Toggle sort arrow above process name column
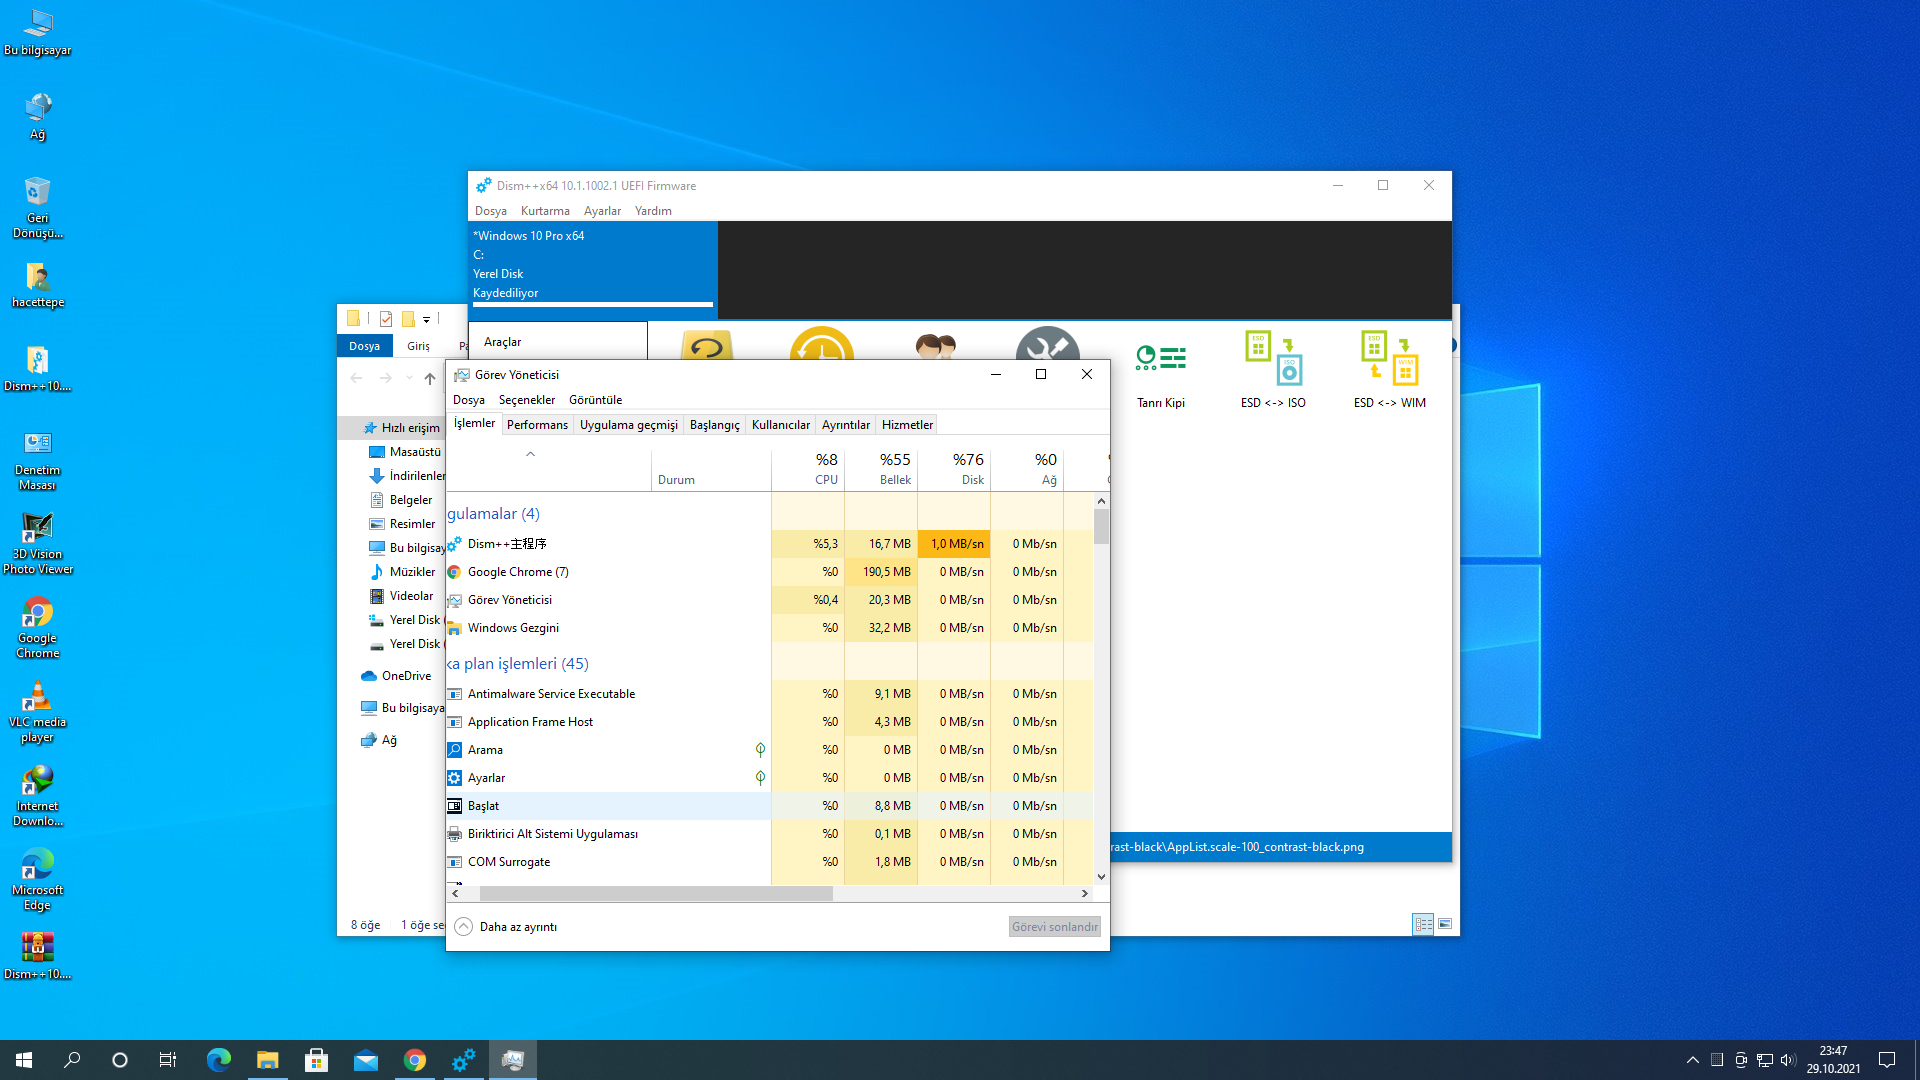1920x1080 pixels. click(531, 454)
